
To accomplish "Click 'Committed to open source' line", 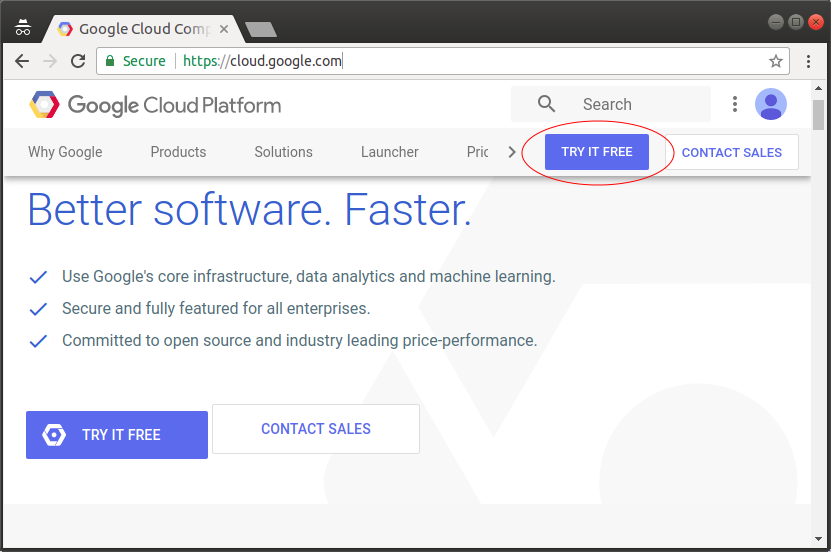I will point(299,340).
